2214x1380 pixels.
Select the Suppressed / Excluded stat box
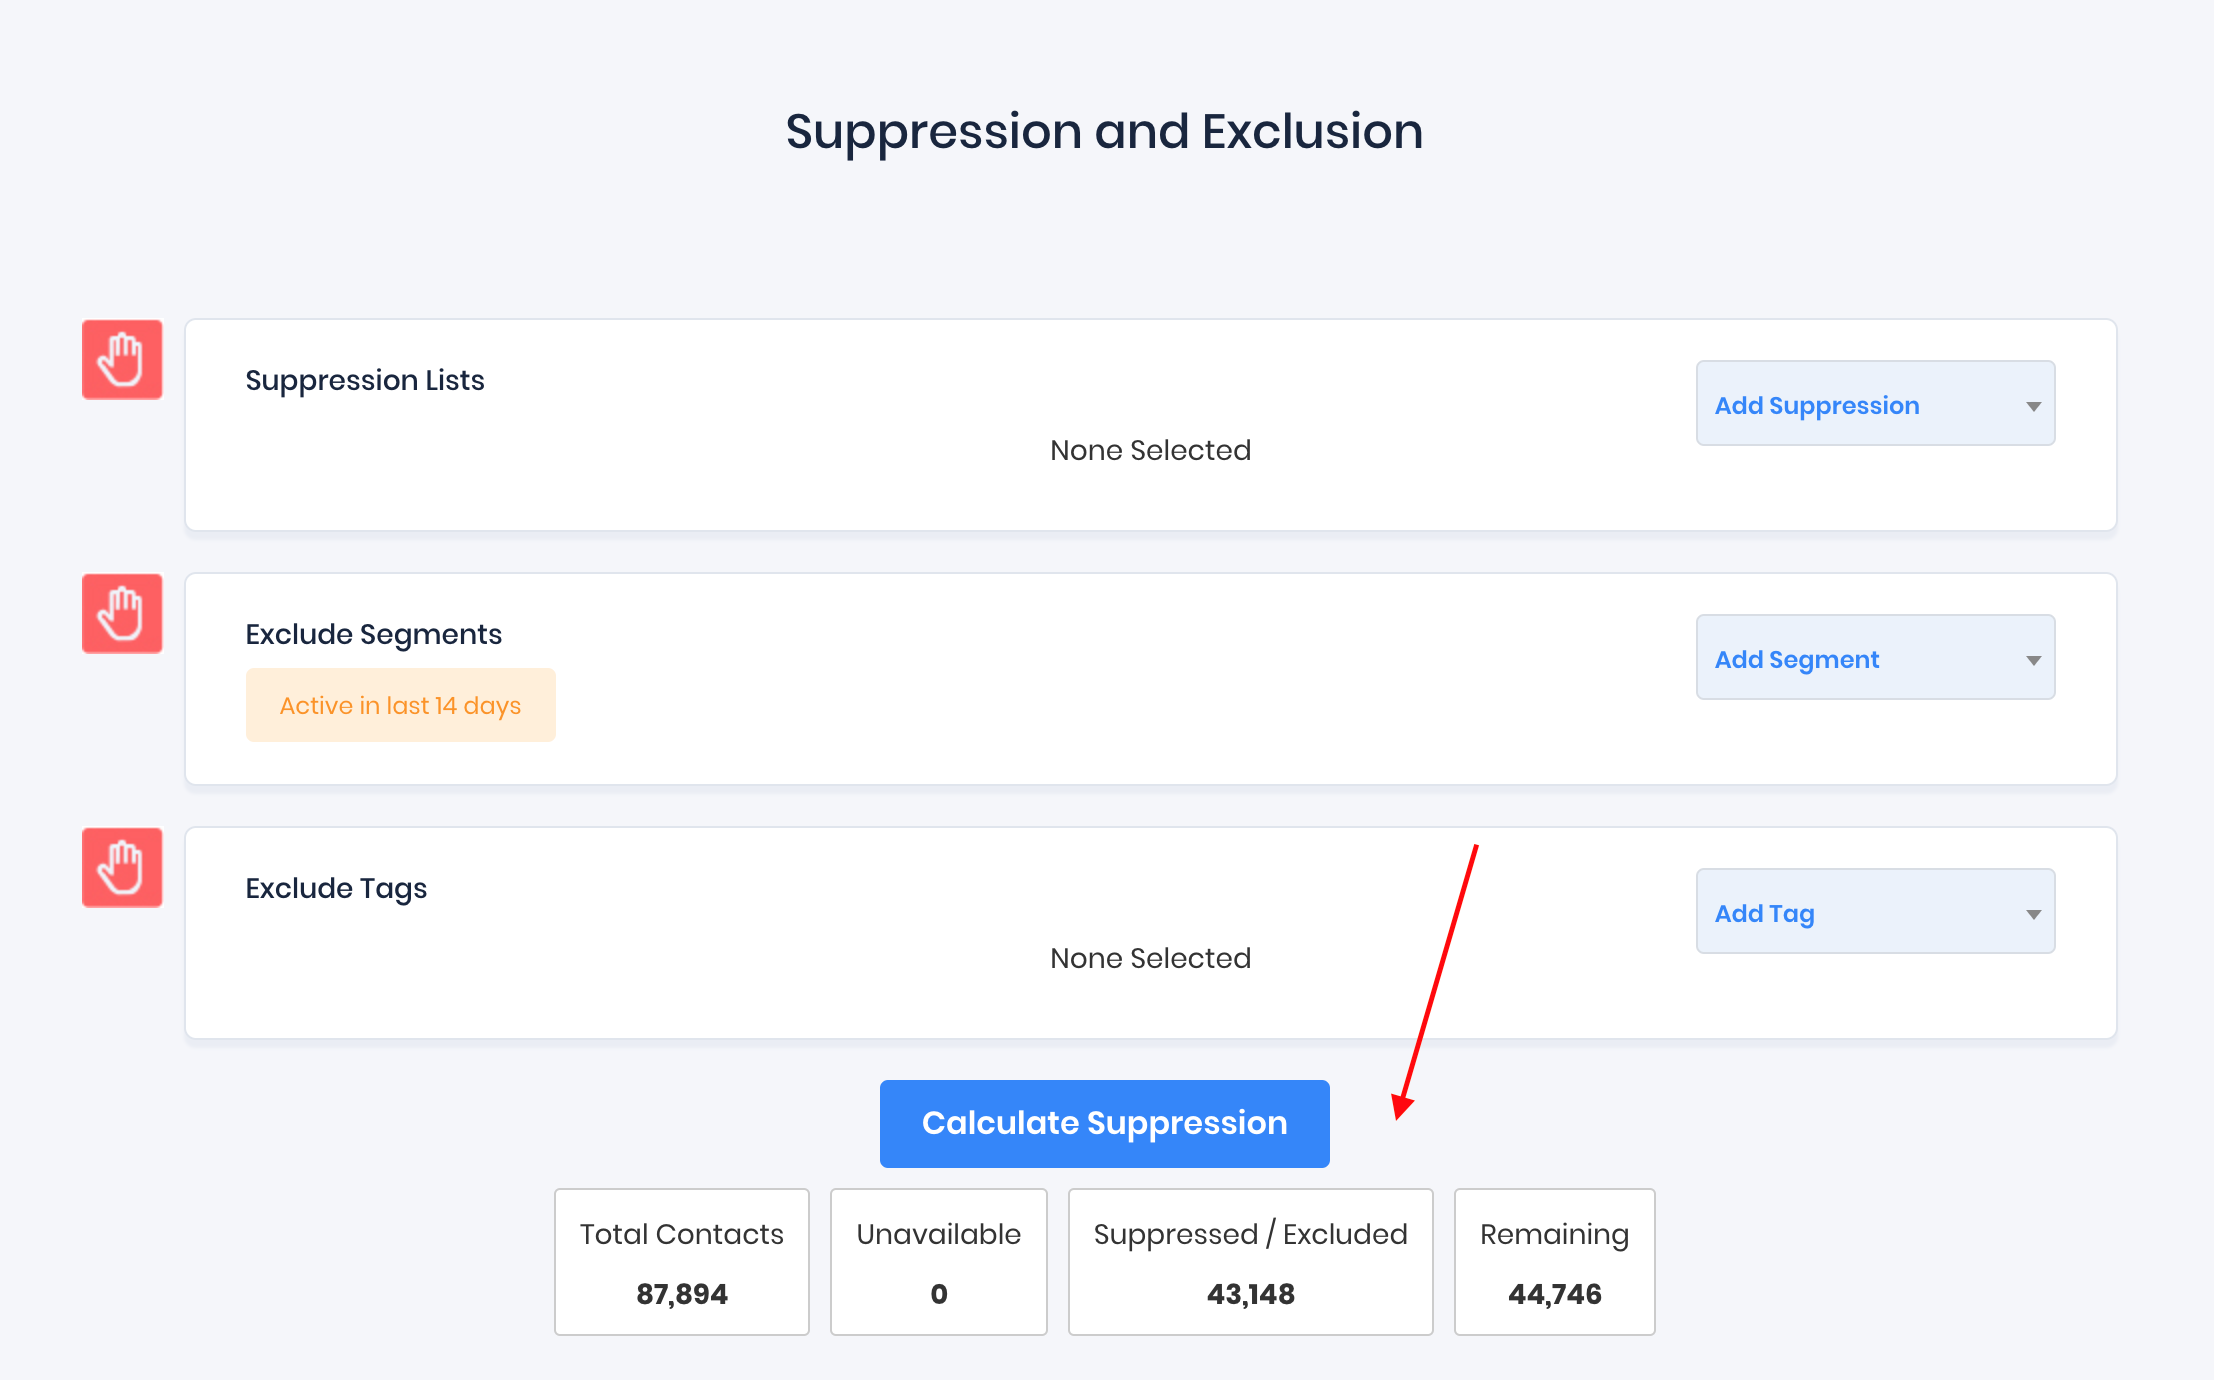[x=1250, y=1261]
